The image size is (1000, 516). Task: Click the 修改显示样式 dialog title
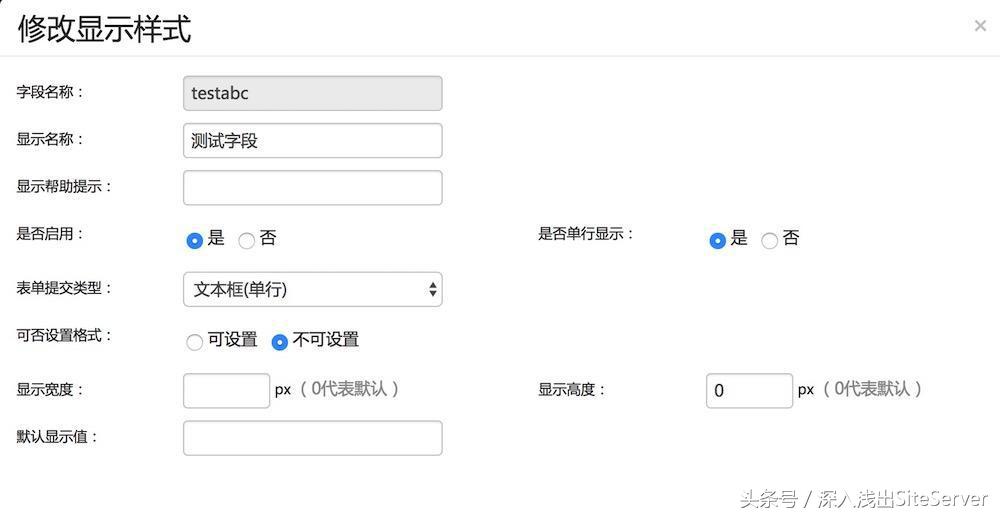coord(105,29)
